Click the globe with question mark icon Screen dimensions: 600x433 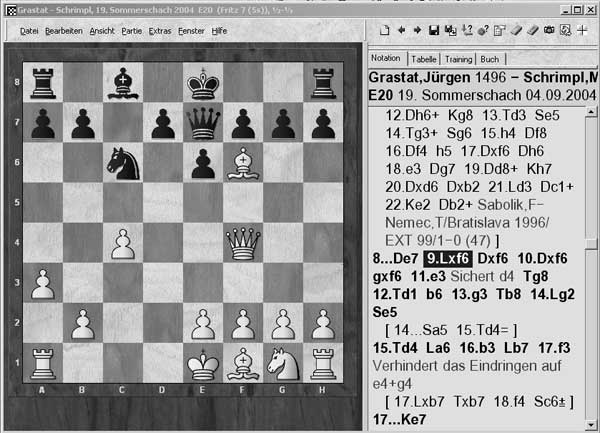point(482,30)
